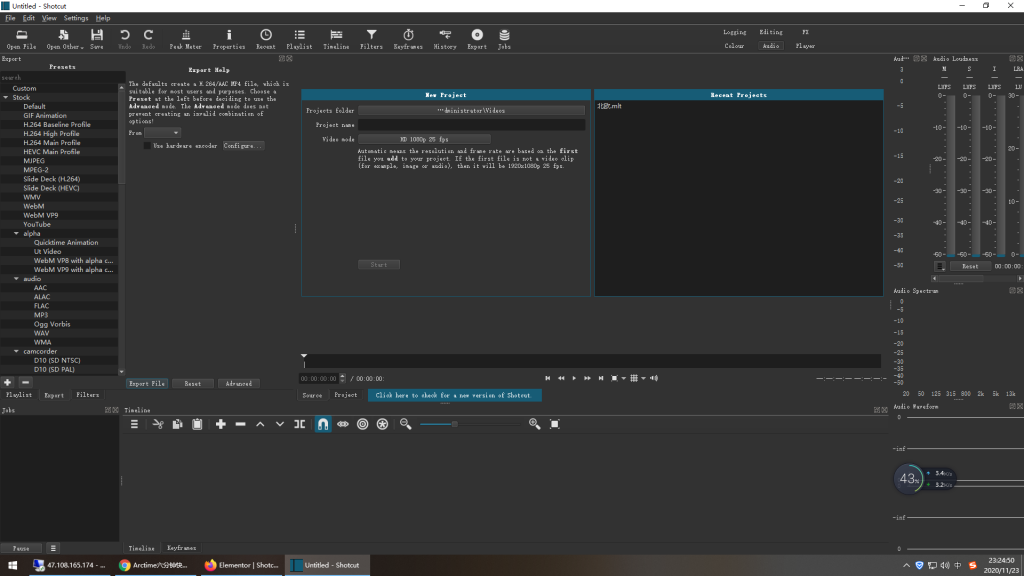Viewport: 1024px width, 576px height.
Task: Open the Open Other dropdown arrow
Action: point(82,47)
